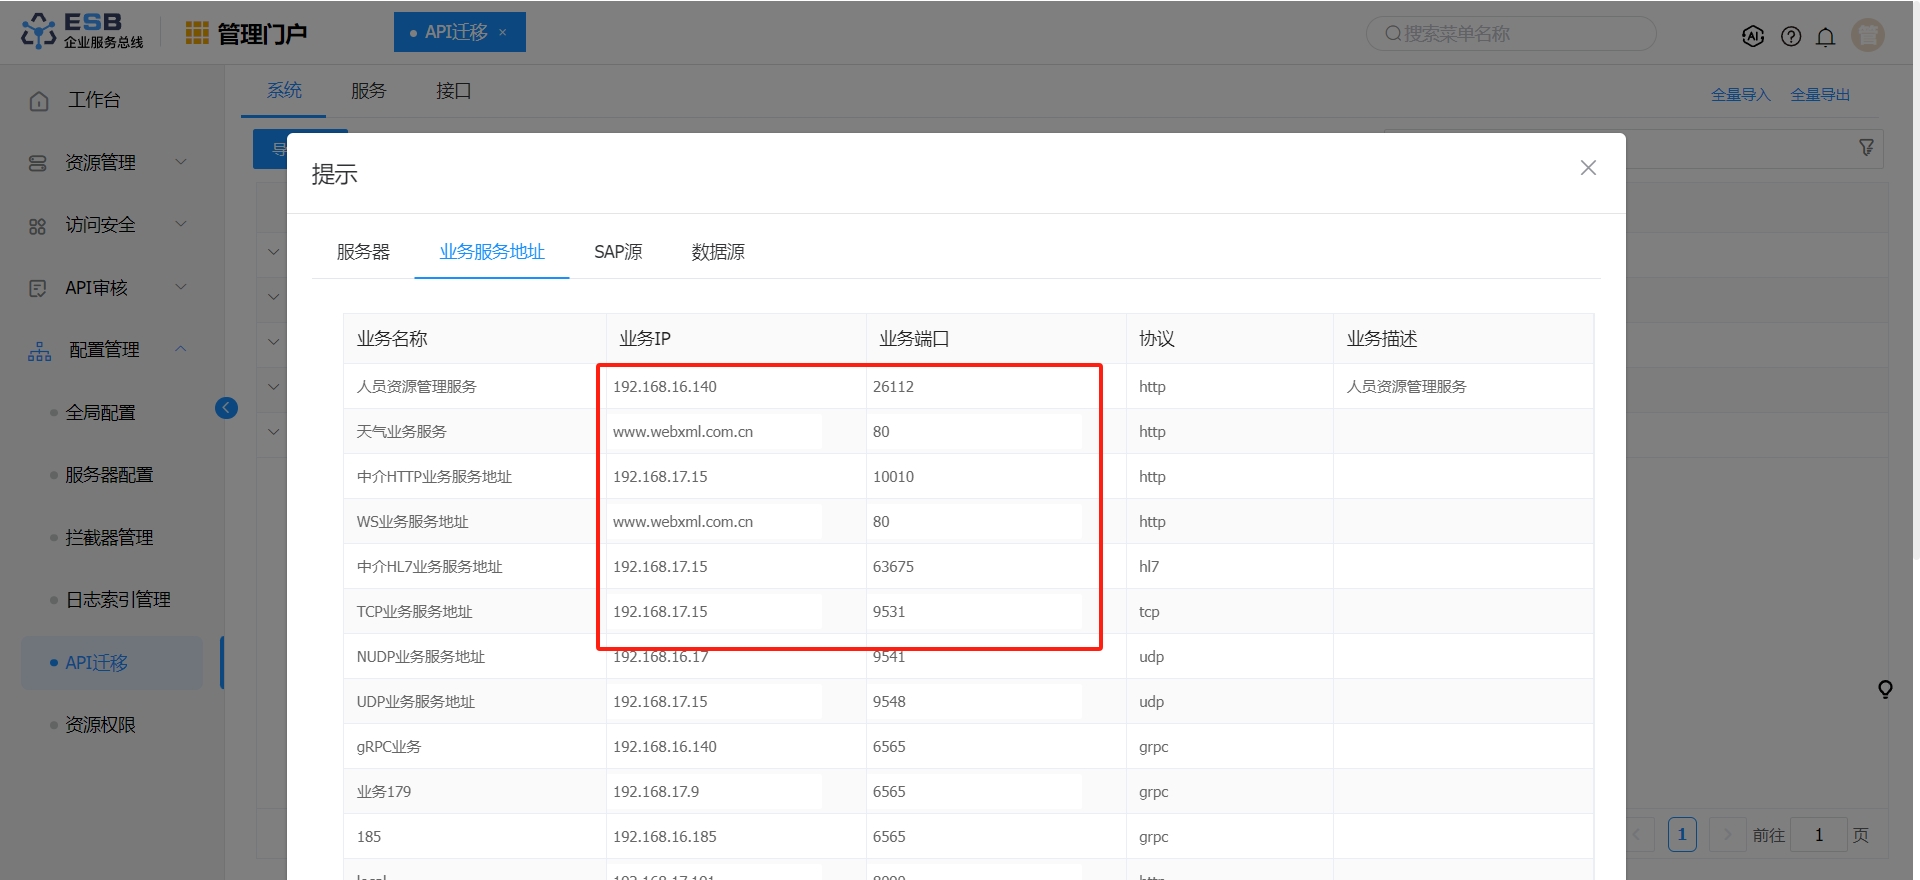Switch to the 服务器 tab
The height and width of the screenshot is (880, 1920).
[363, 252]
